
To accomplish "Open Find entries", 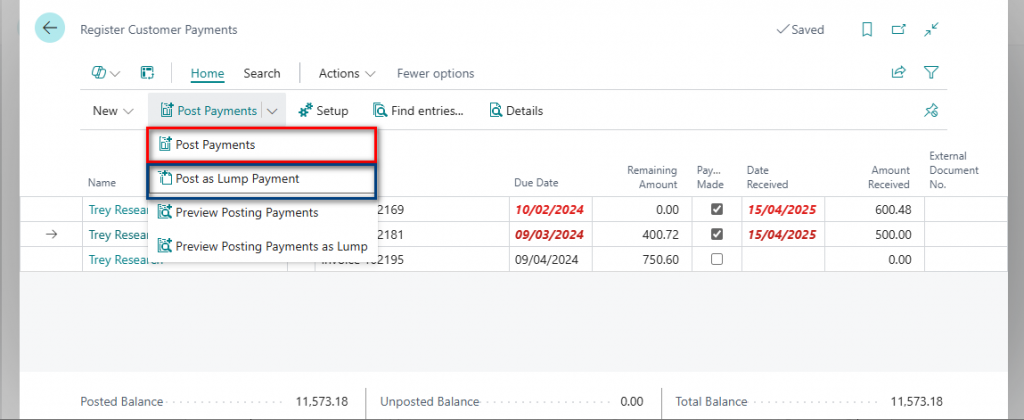I will pos(418,111).
